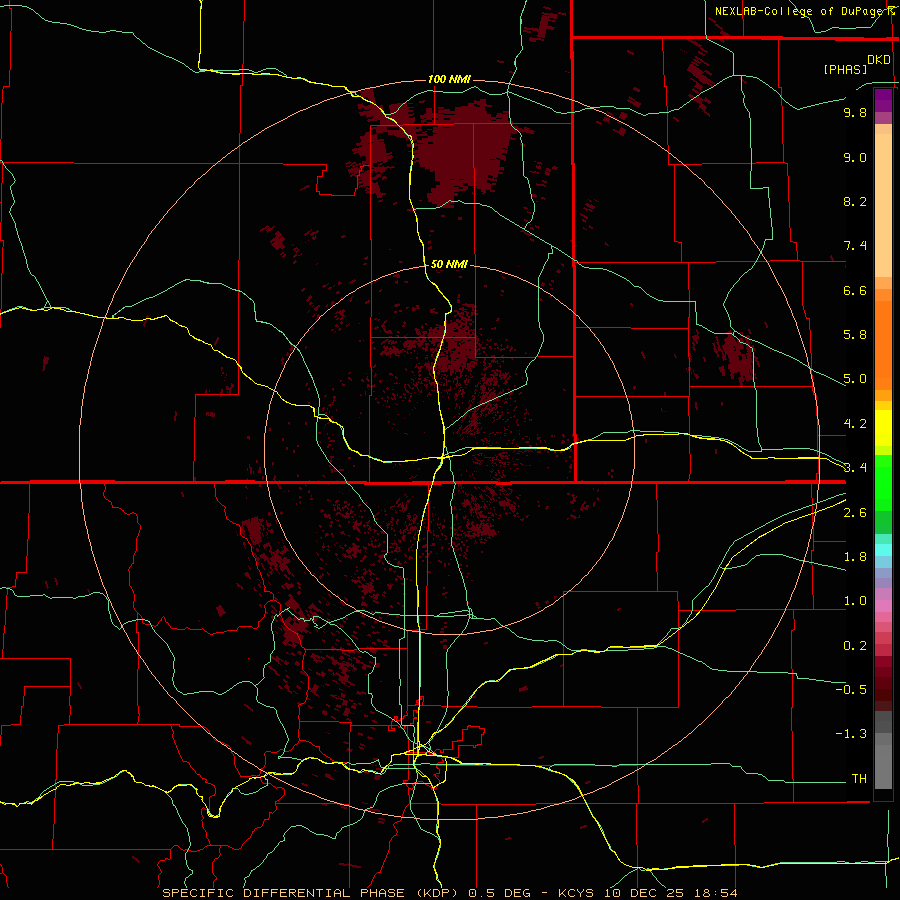900x900 pixels.
Task: Click the 100 NMI range ring label
Action: pyautogui.click(x=449, y=79)
